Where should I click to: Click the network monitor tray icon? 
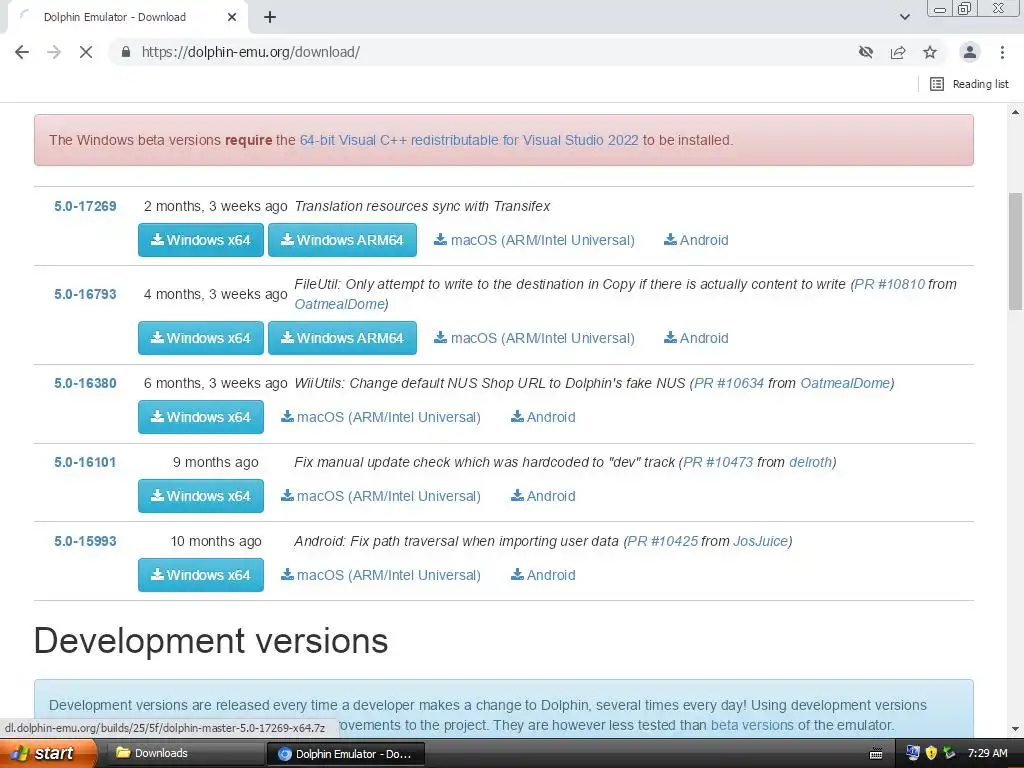pos(913,753)
